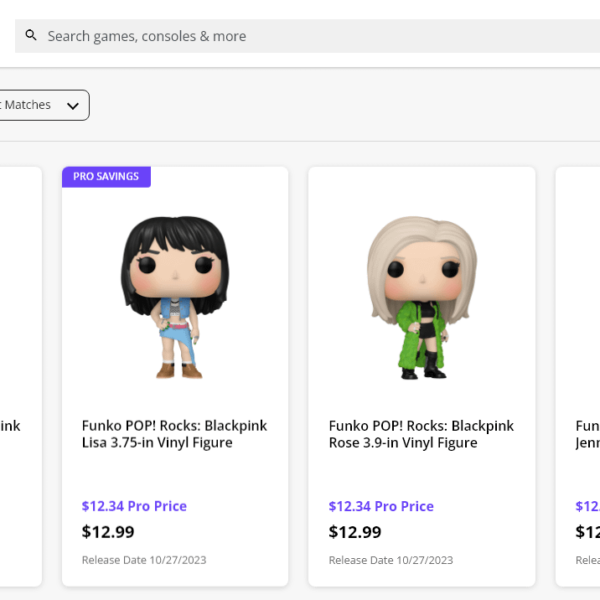The image size is (600, 600).
Task: Click the release date under Rose figure
Action: click(391, 560)
